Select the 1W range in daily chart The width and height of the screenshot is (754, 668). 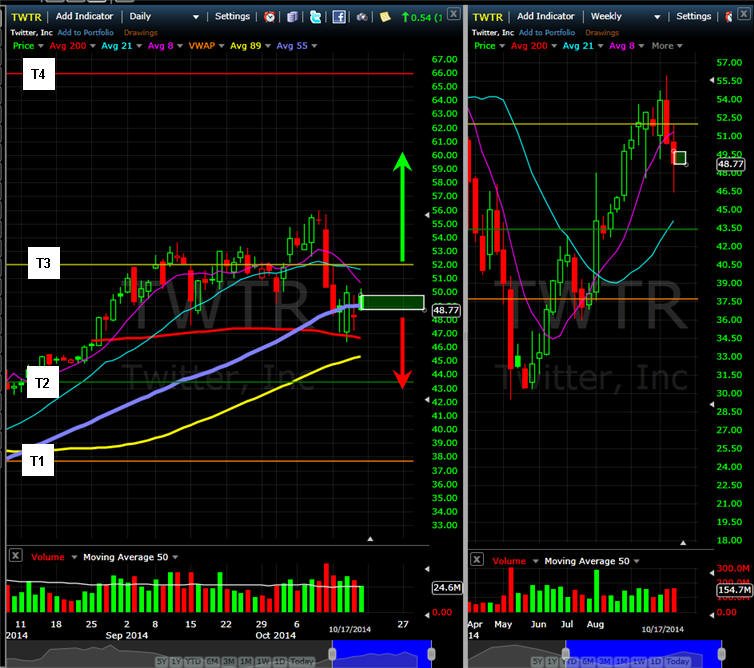tap(263, 662)
